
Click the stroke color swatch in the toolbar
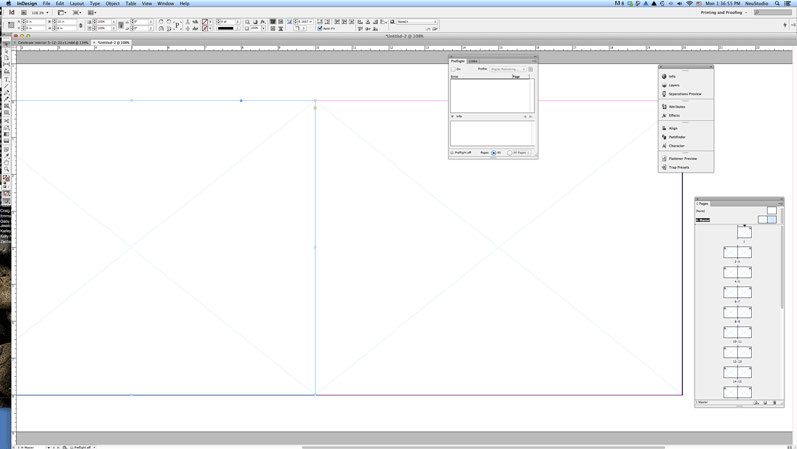(205, 28)
